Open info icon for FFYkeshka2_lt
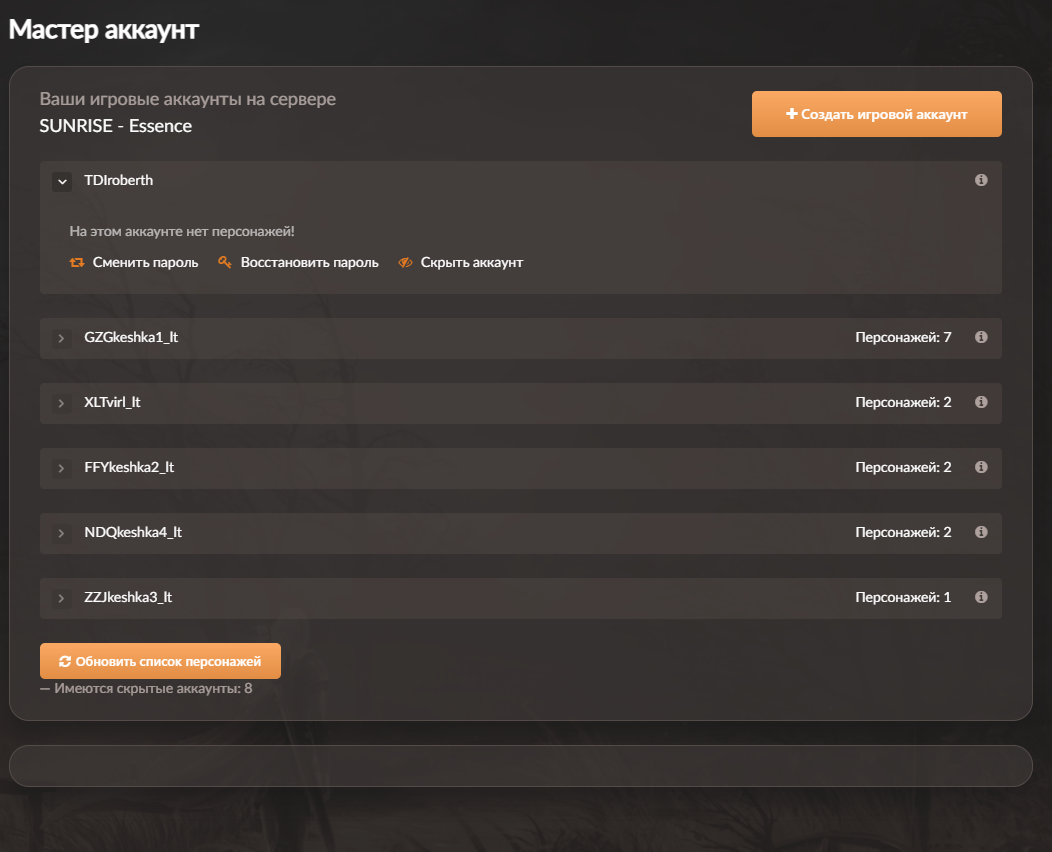The width and height of the screenshot is (1052, 852). [x=981, y=467]
